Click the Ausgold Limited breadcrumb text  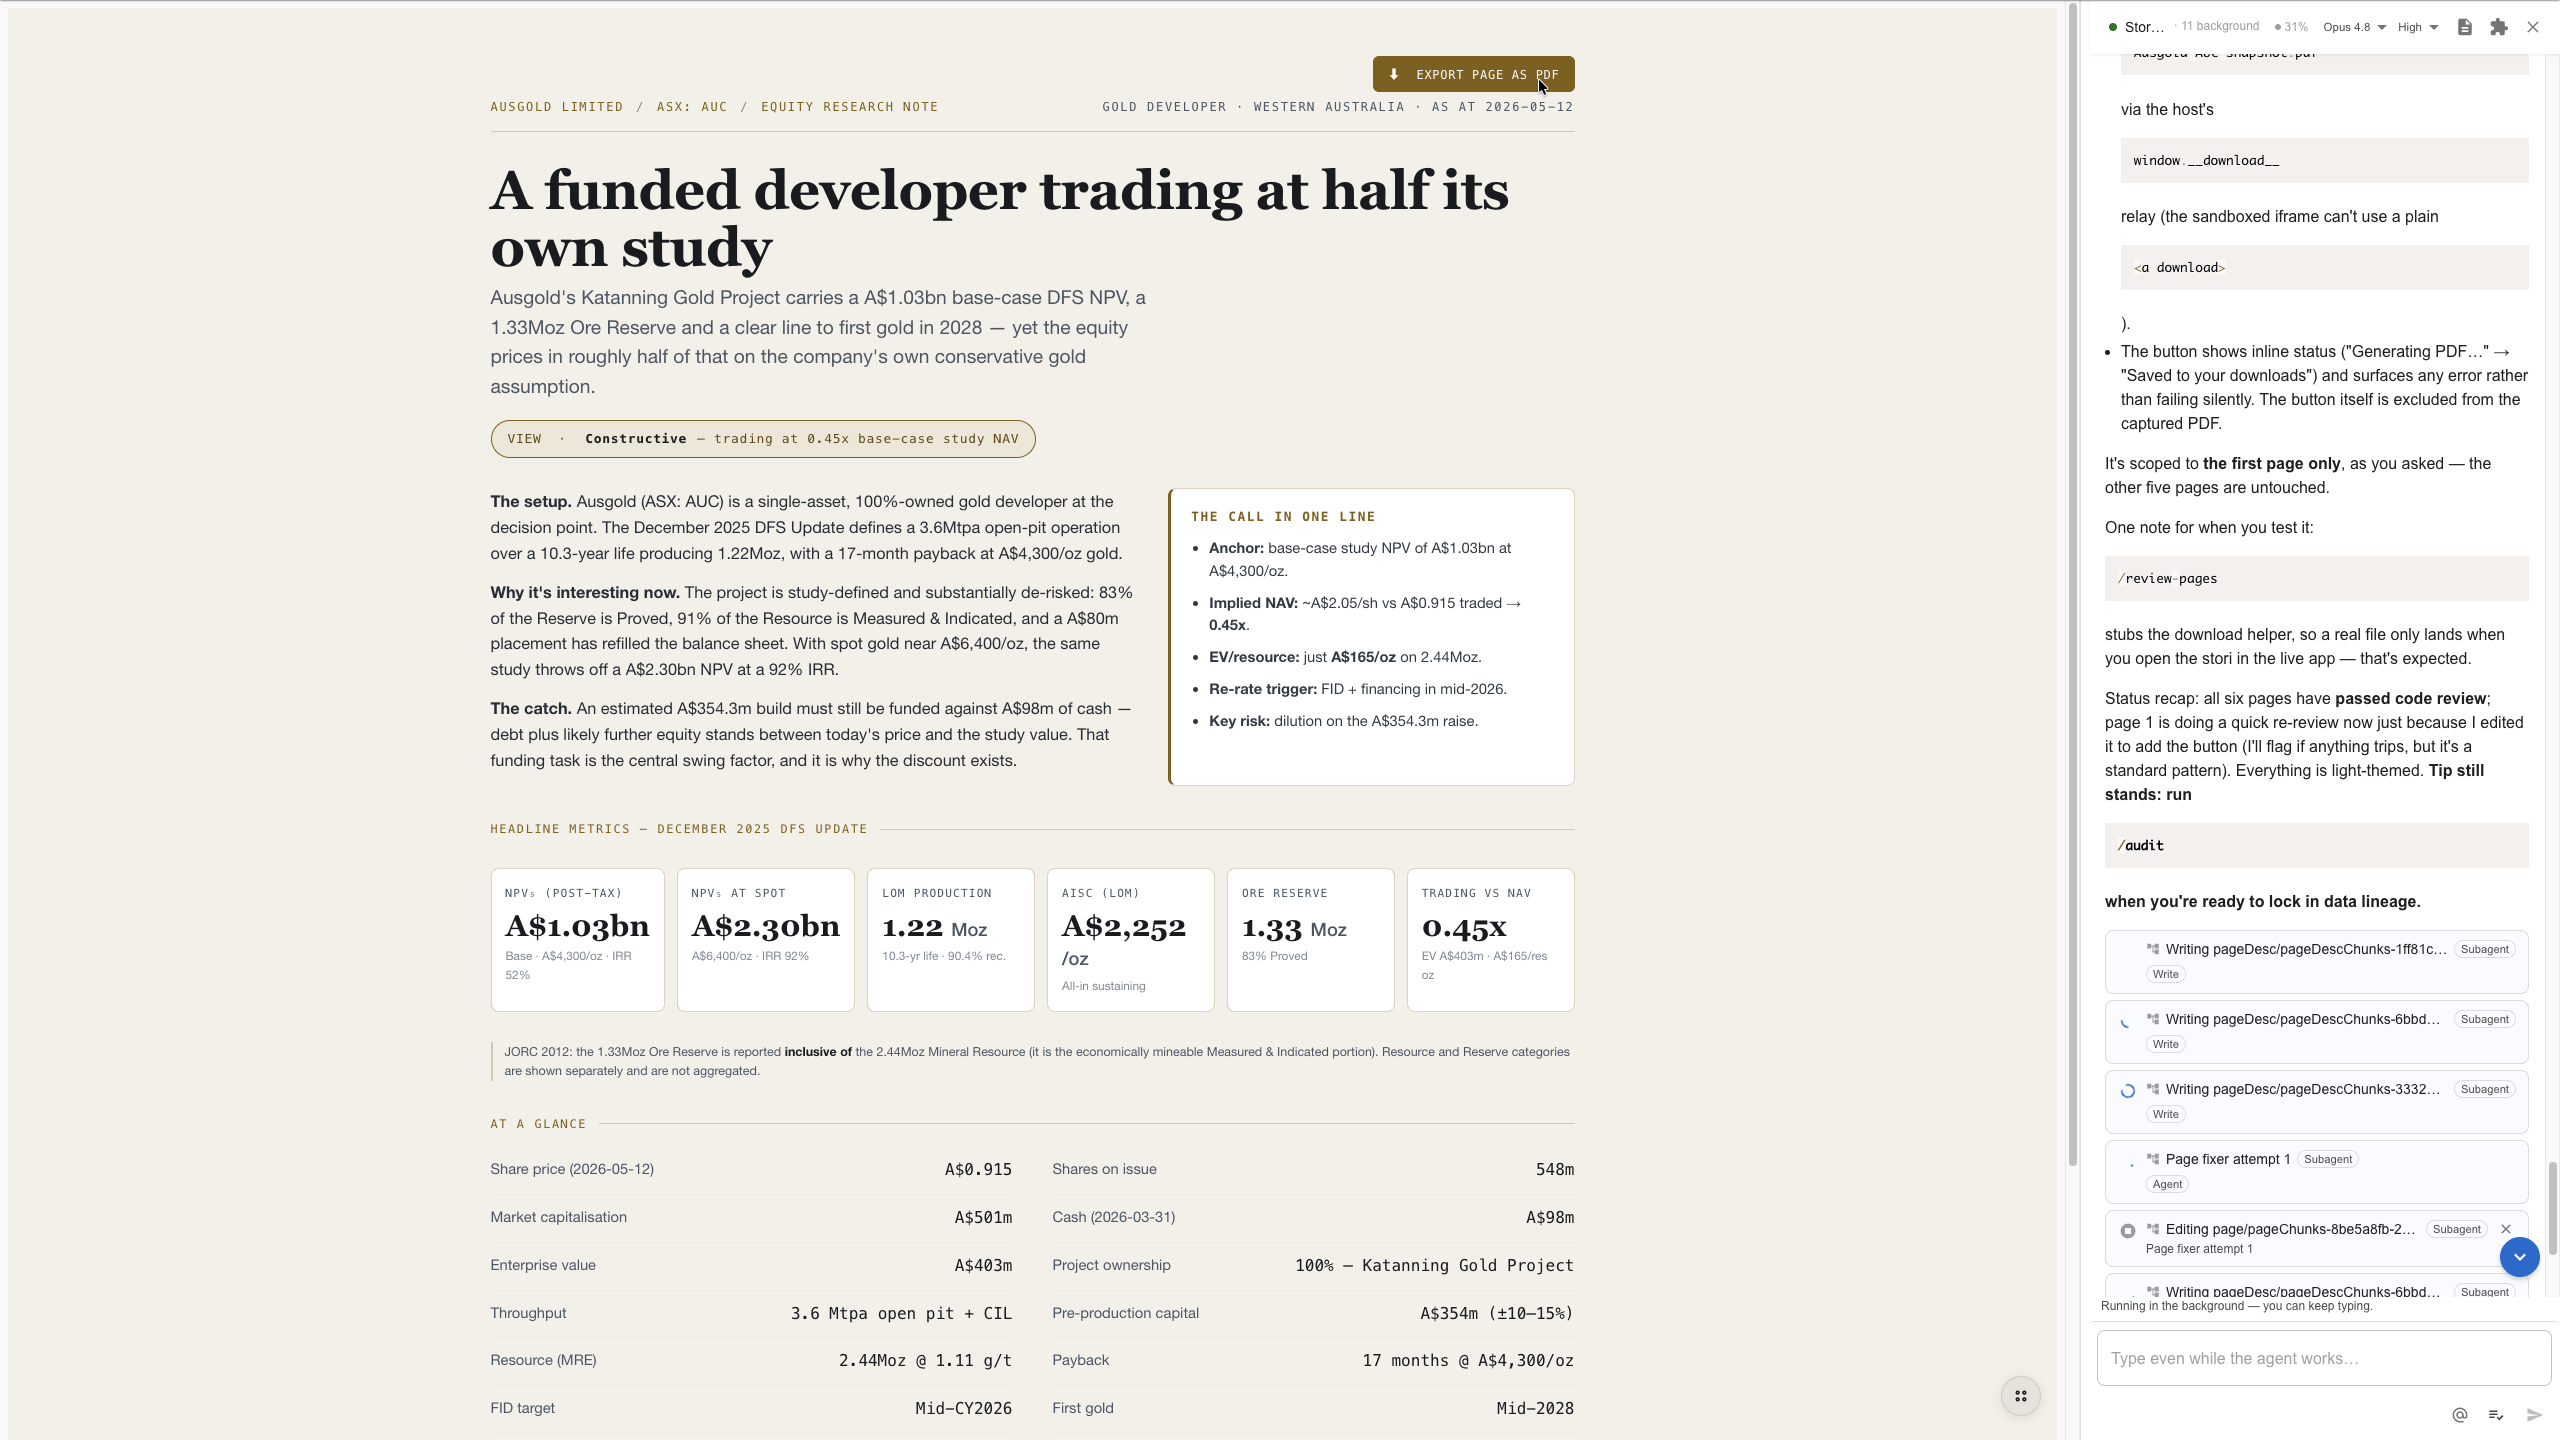(556, 107)
